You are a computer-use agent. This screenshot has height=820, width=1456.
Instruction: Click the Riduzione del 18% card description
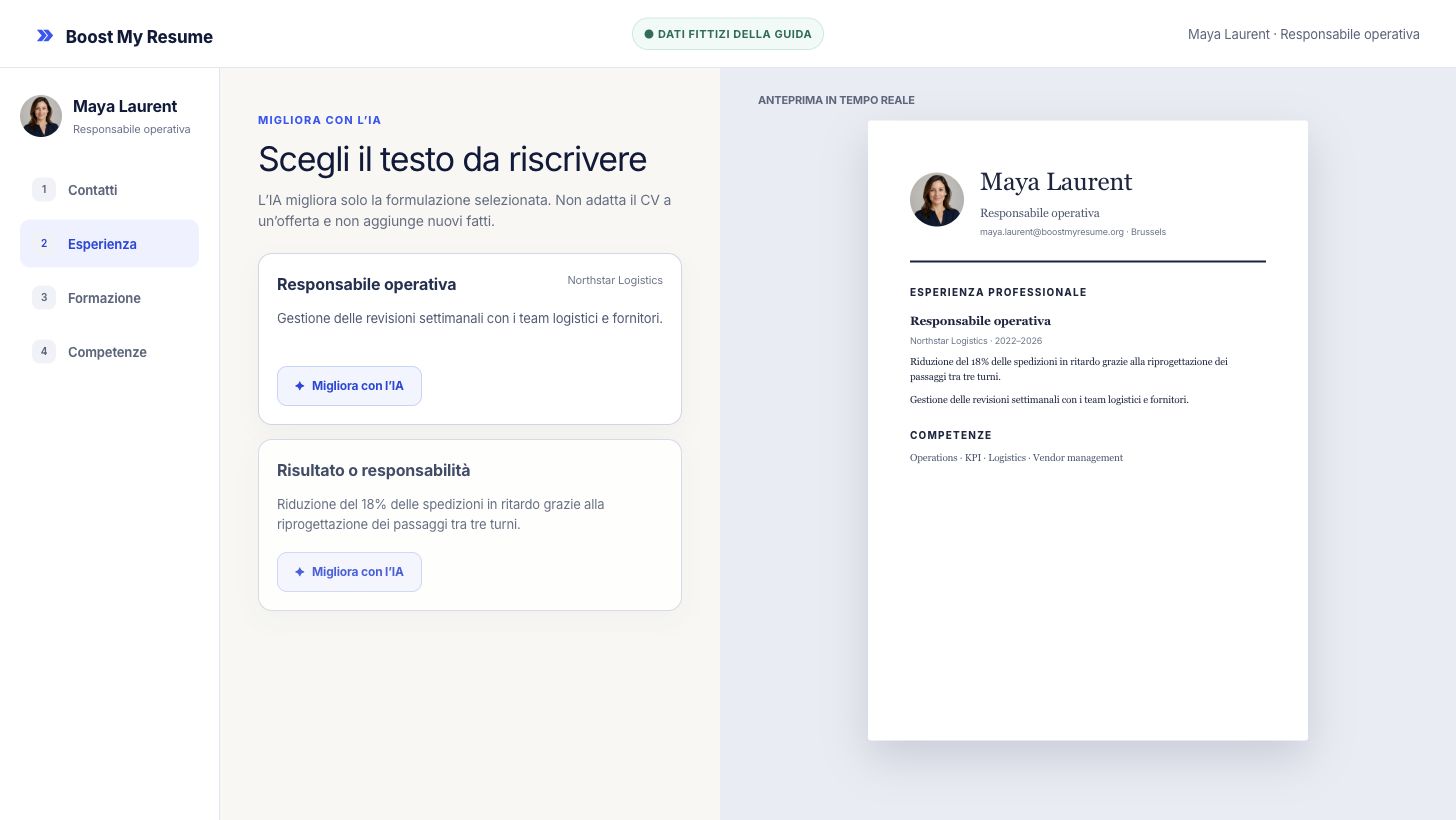point(441,514)
